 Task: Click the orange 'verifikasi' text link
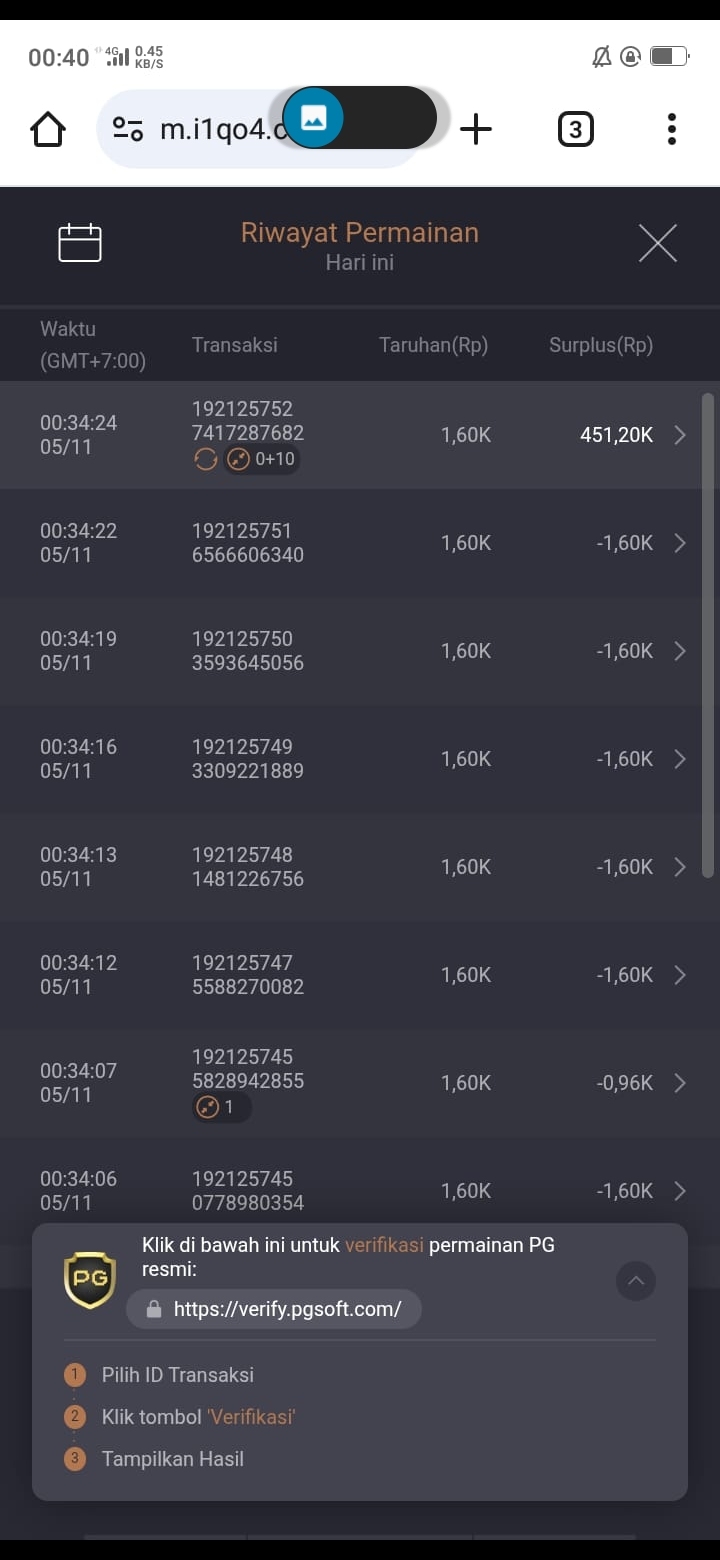[384, 1245]
